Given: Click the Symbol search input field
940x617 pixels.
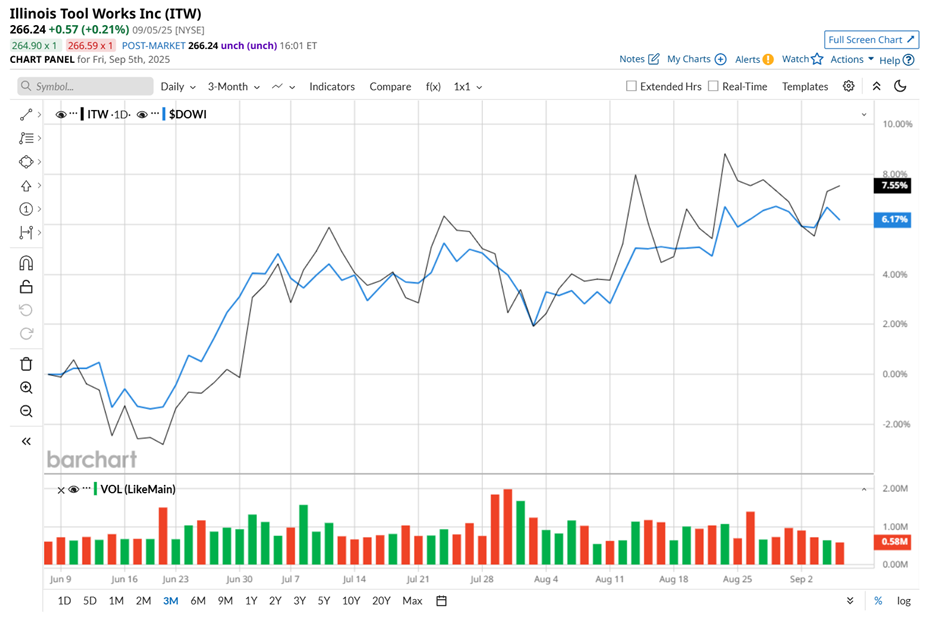Looking at the screenshot, I should pyautogui.click(x=85, y=86).
